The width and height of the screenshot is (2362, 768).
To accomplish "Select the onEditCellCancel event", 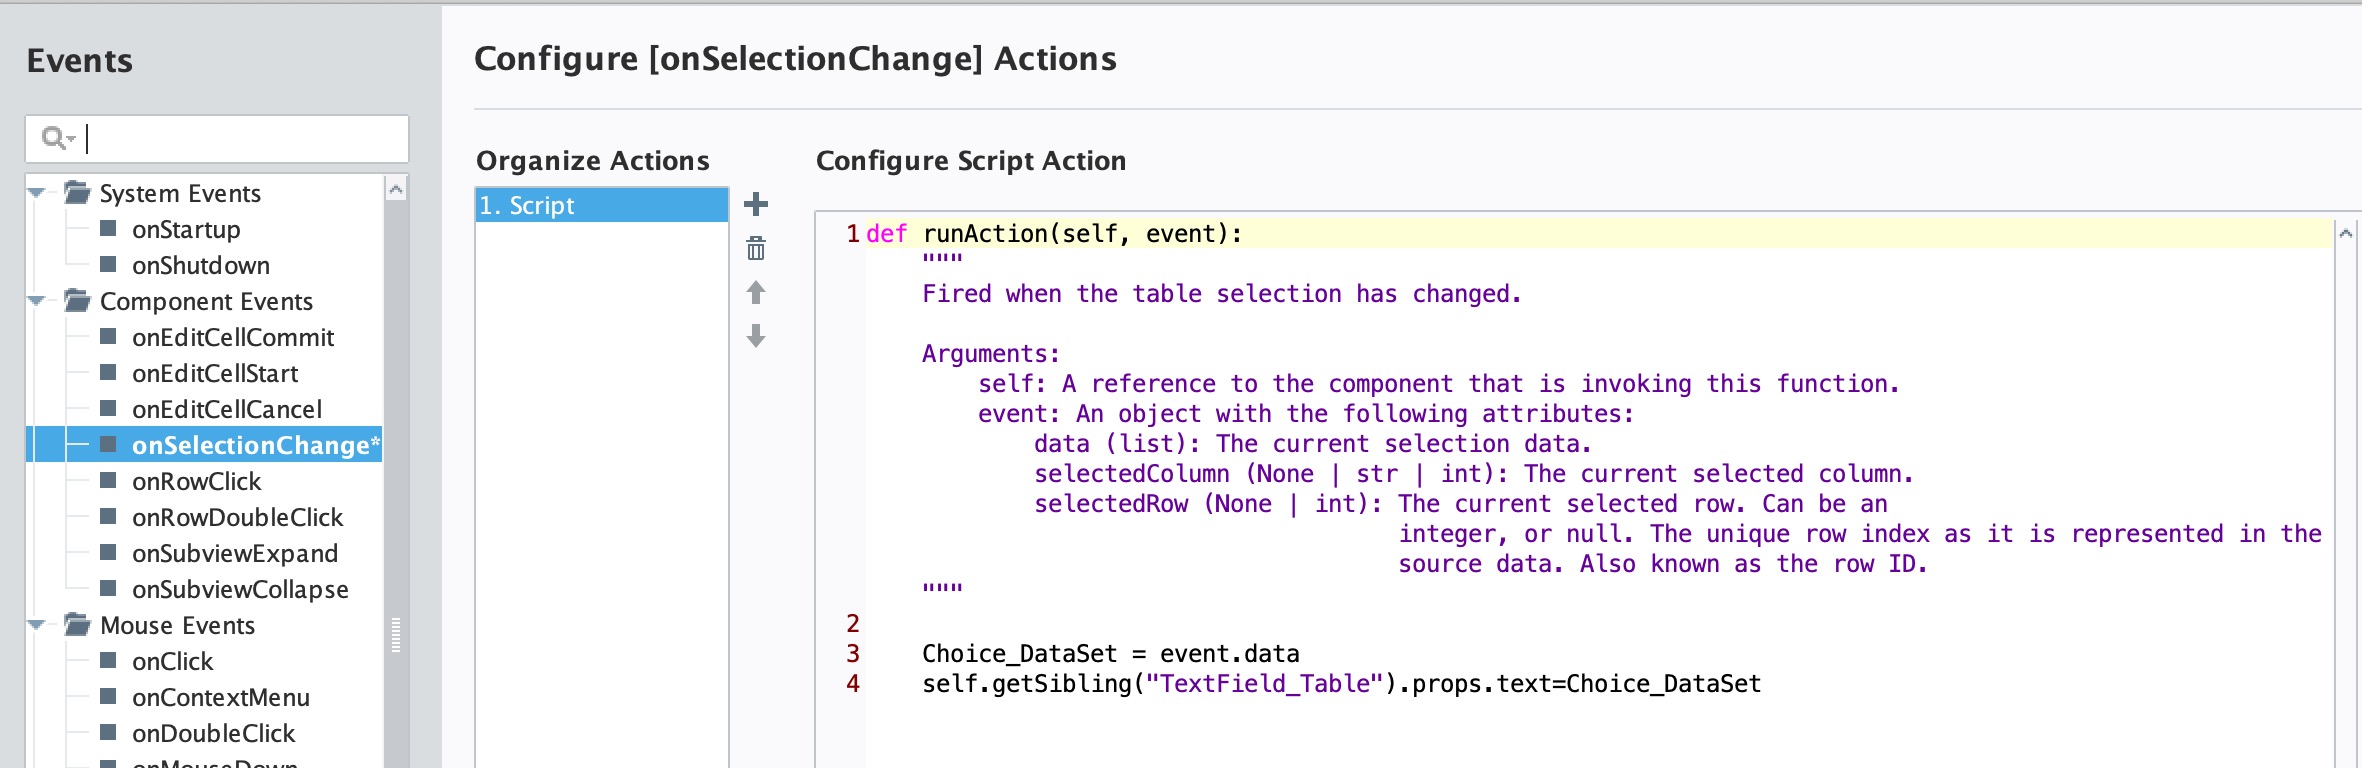I will pos(227,409).
